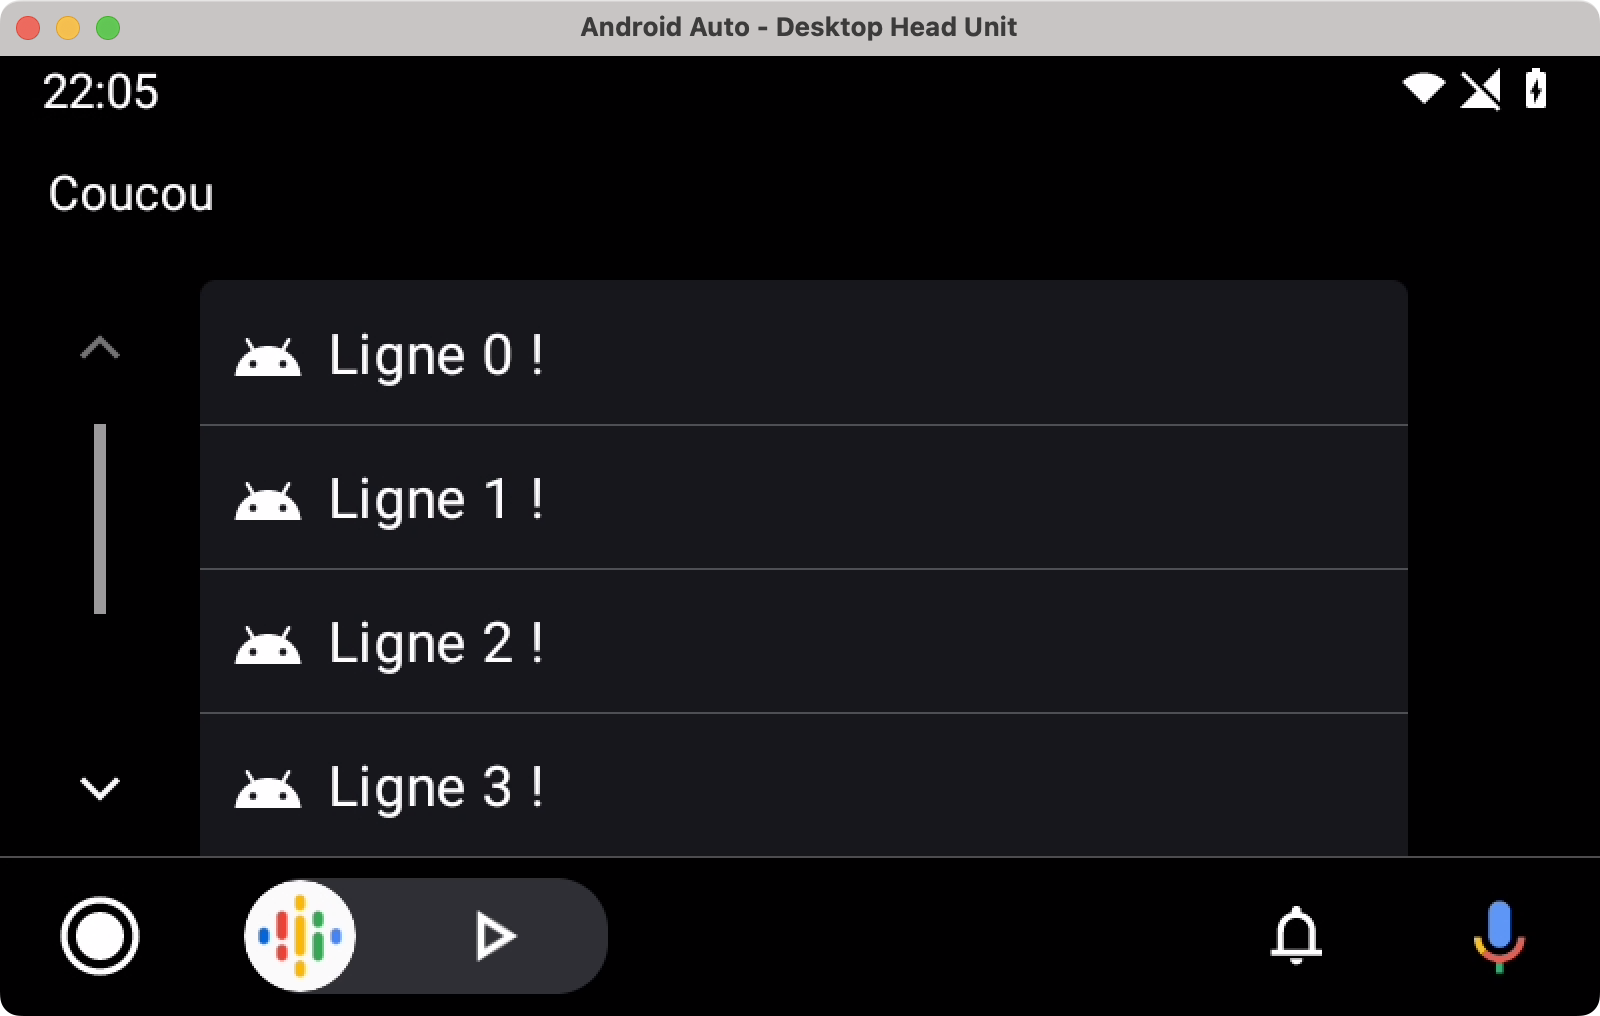Click the Android icon beside Ligne 1
This screenshot has height=1016, width=1600.
[267, 501]
